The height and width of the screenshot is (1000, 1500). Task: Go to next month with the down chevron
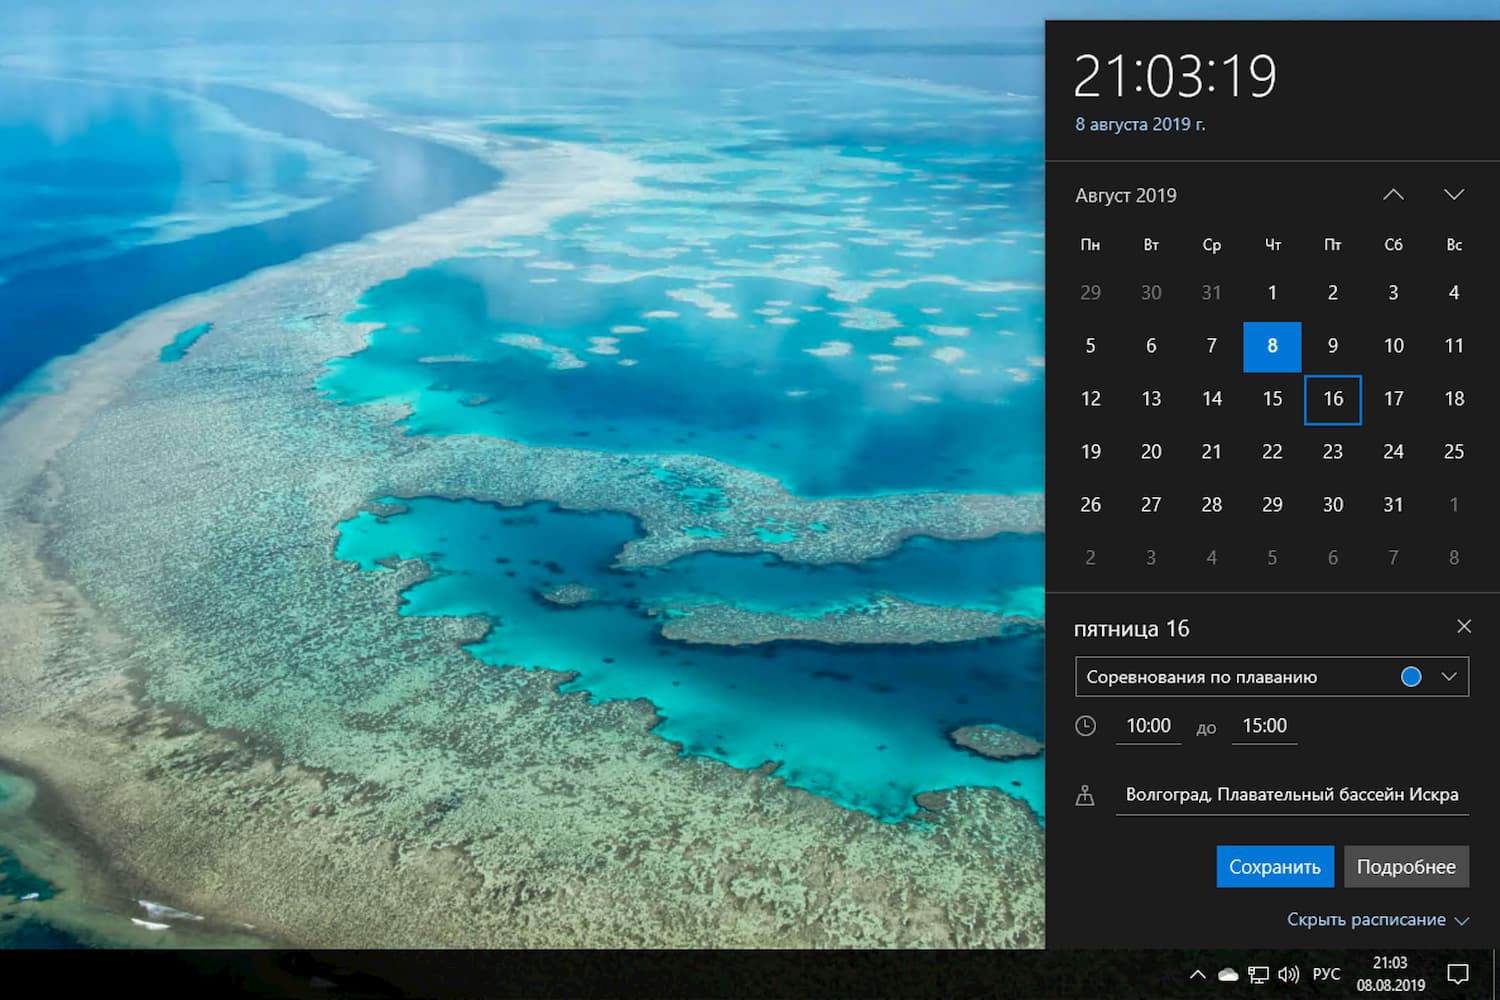coord(1453,195)
